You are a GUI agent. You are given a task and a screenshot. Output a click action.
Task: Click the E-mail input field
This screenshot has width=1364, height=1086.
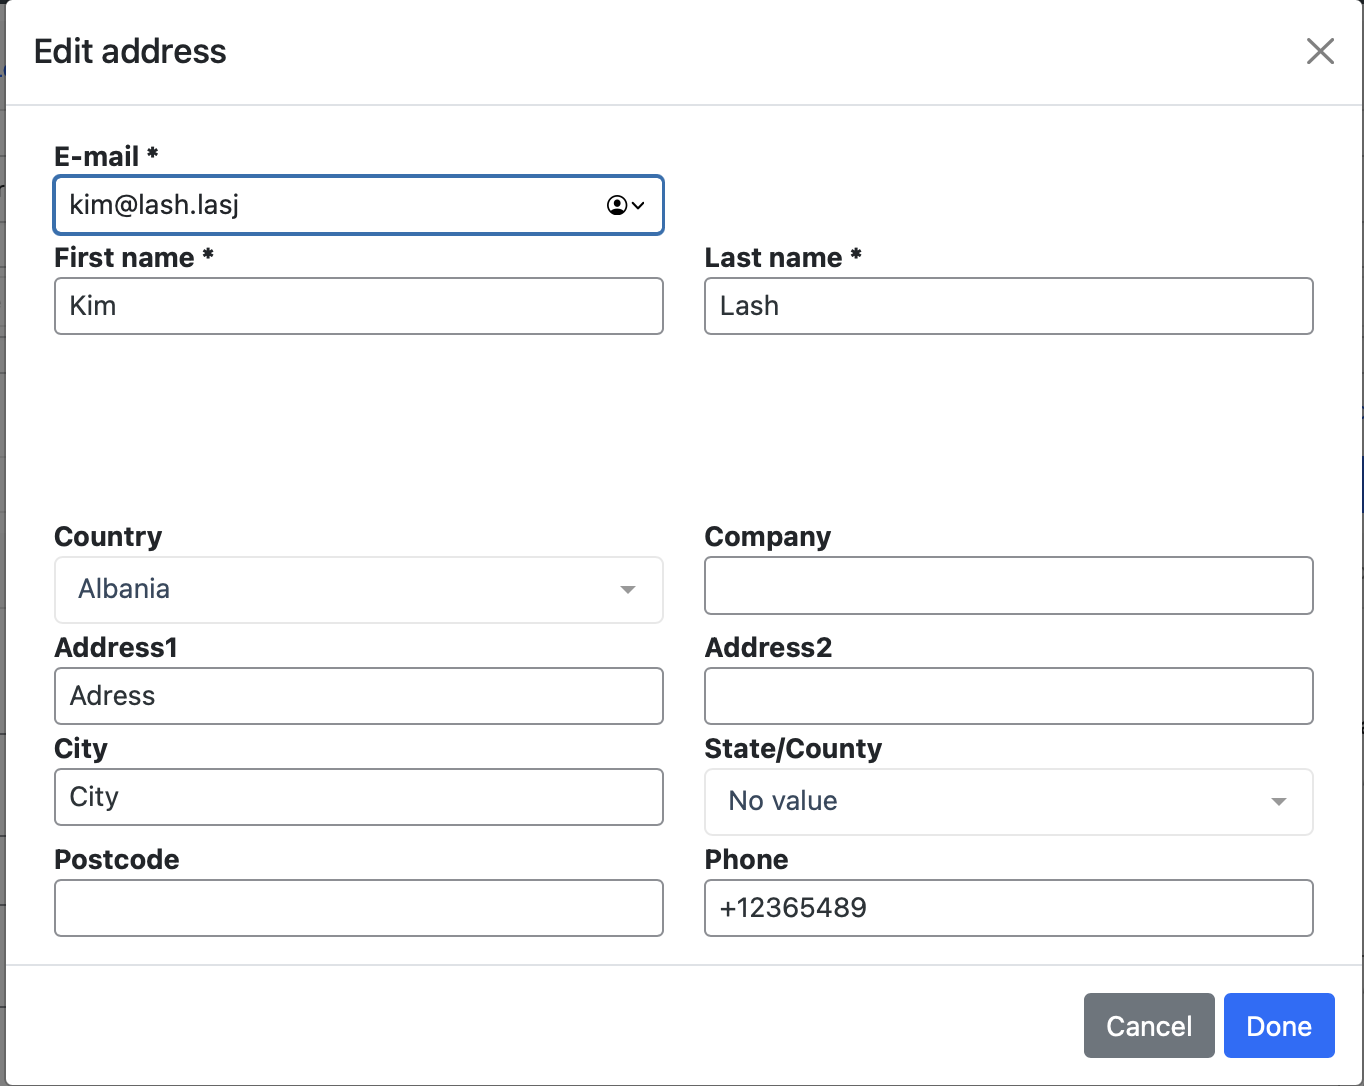pyautogui.click(x=330, y=205)
